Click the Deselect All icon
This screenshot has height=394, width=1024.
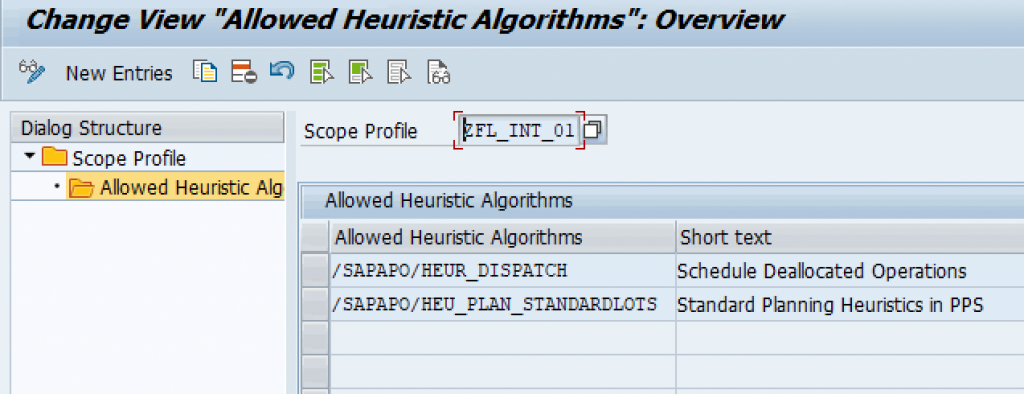[399, 72]
